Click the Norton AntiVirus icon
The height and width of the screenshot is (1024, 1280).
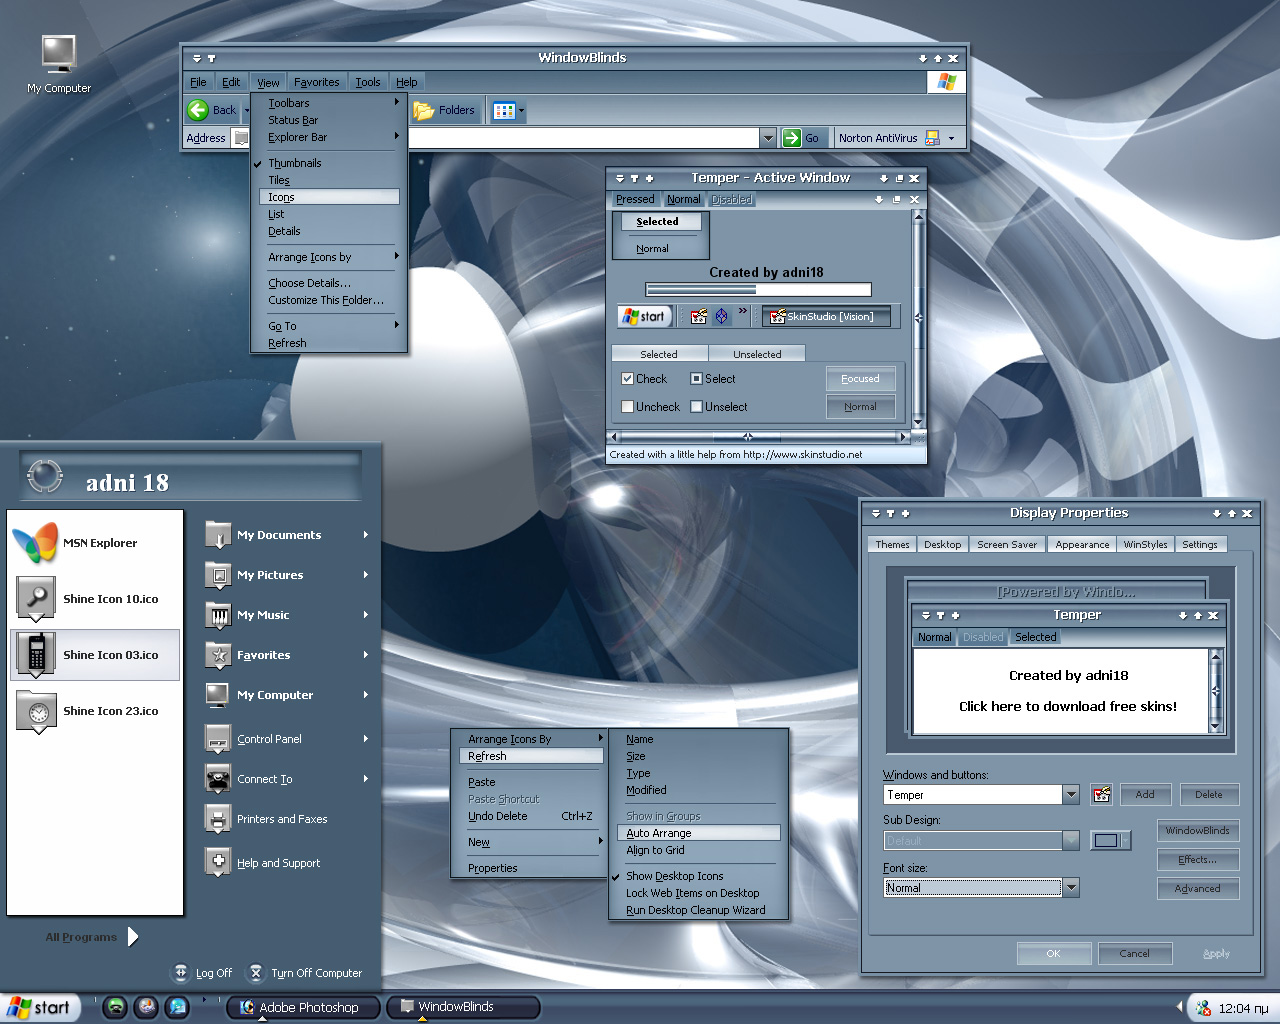click(x=932, y=138)
